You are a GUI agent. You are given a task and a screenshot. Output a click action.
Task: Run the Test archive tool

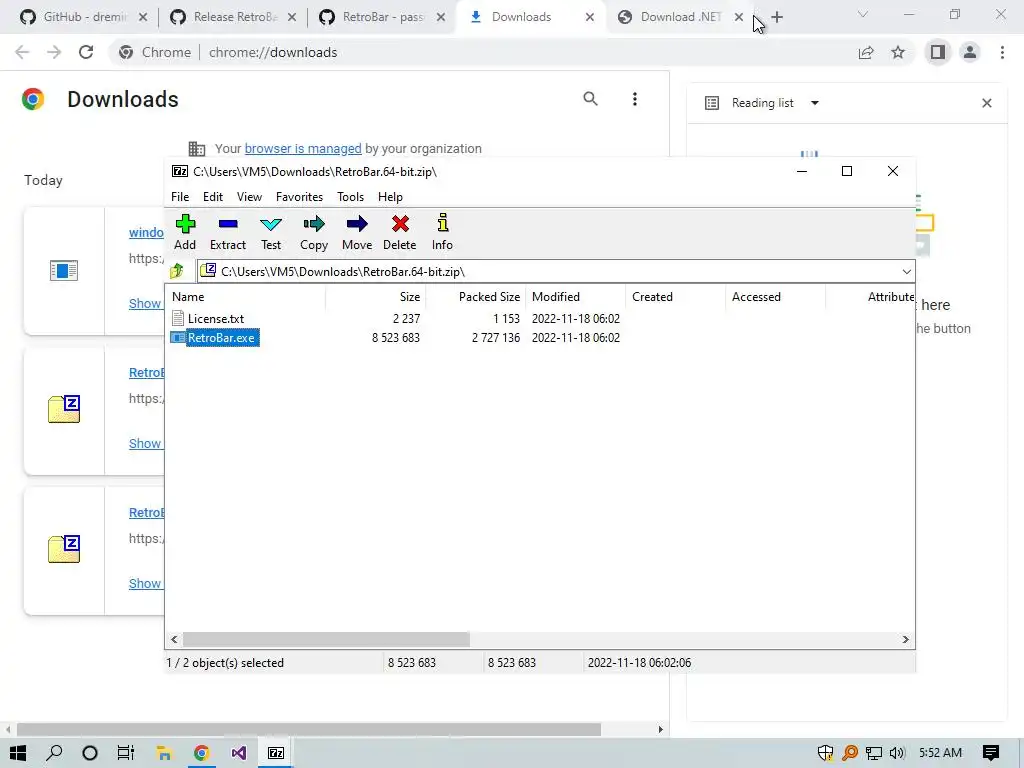[x=271, y=232]
